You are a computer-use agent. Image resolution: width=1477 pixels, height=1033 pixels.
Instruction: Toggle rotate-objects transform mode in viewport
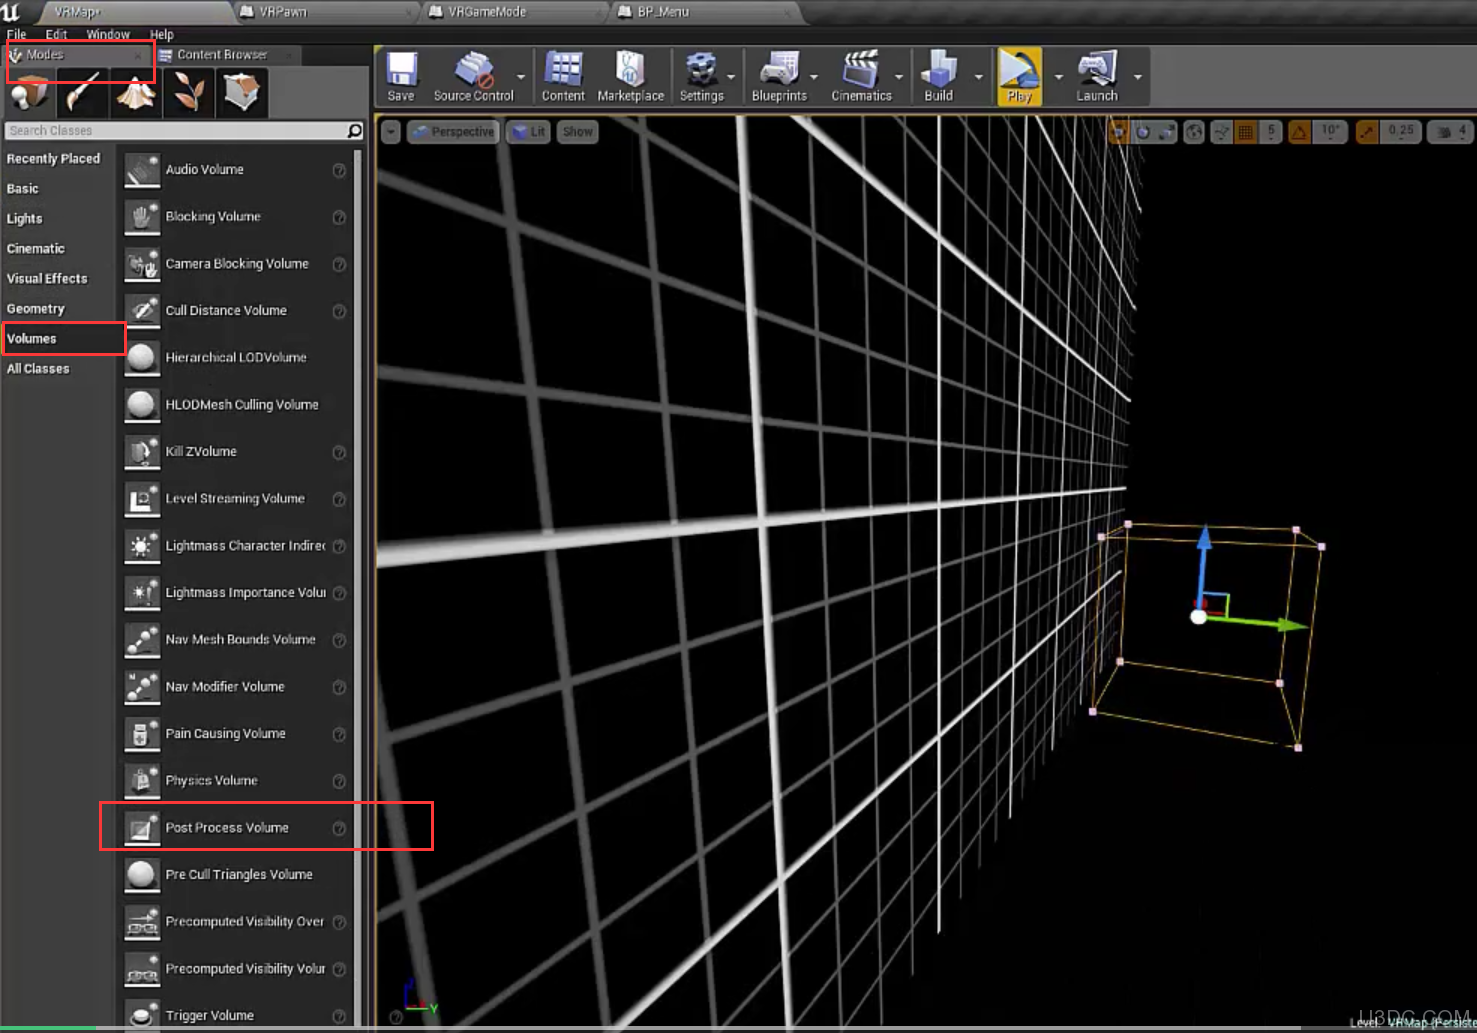coord(1143,132)
